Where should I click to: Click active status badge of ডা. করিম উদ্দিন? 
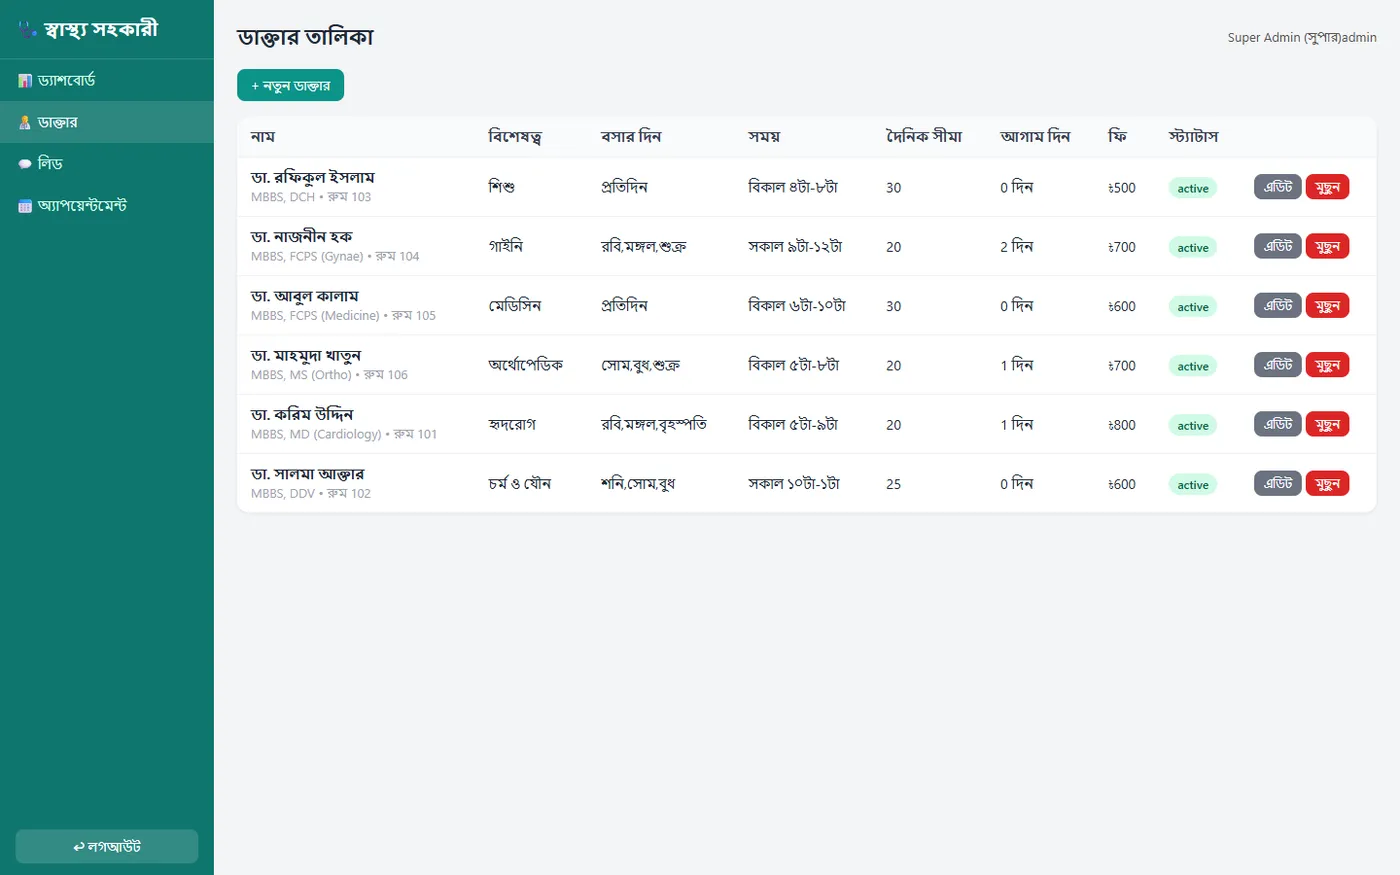(1193, 425)
